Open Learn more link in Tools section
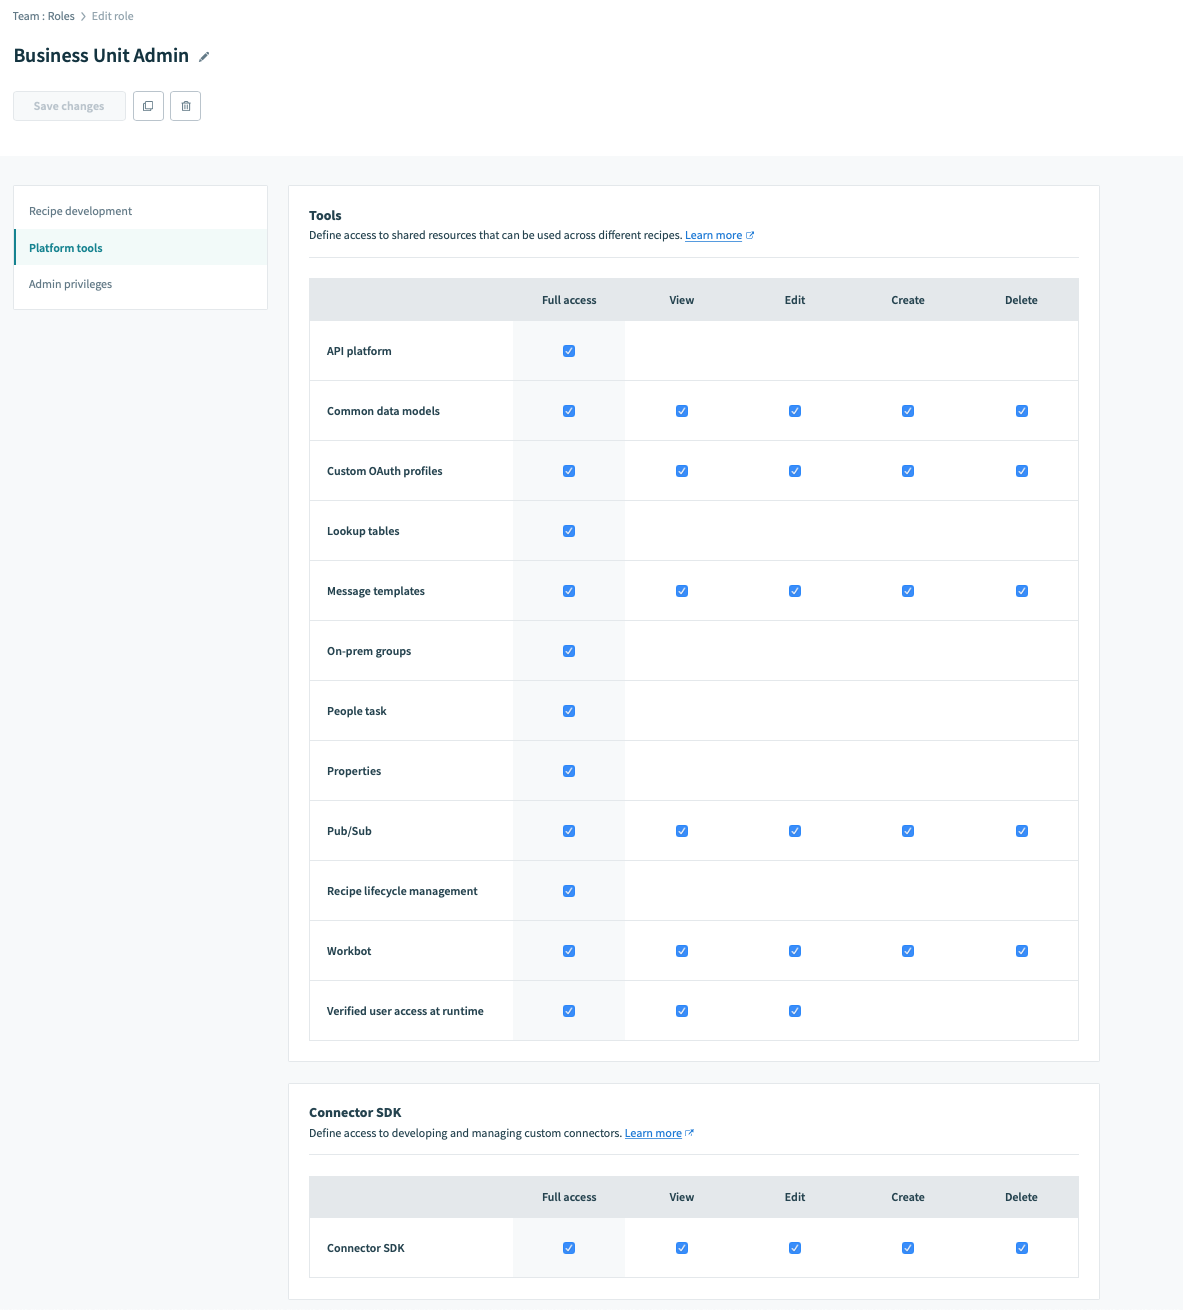The width and height of the screenshot is (1183, 1310). pos(713,236)
